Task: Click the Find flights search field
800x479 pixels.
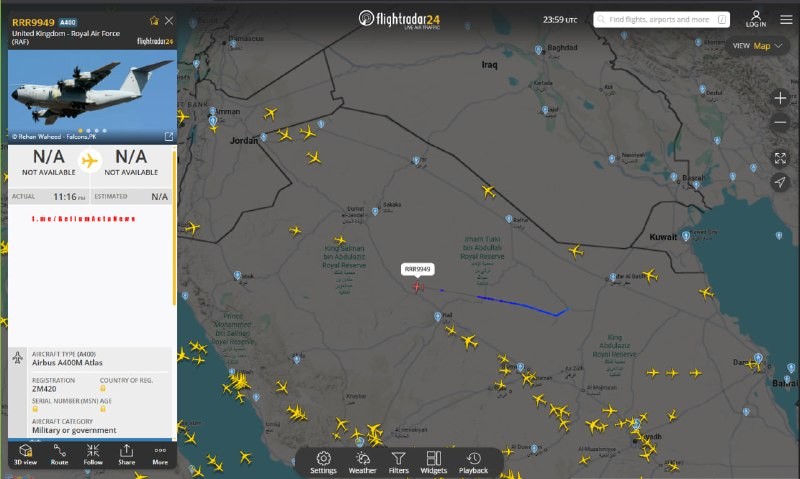Action: (x=660, y=19)
